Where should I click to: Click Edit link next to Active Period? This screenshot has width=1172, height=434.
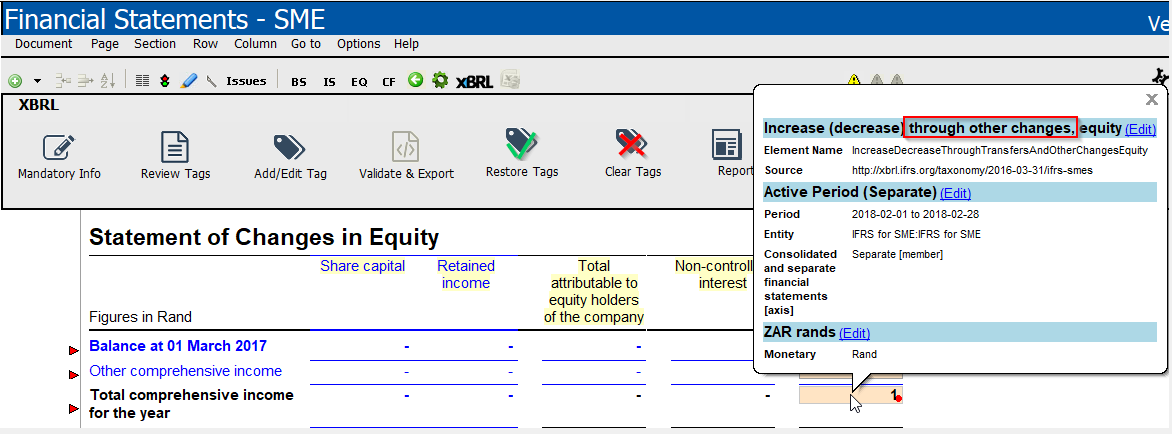point(955,193)
